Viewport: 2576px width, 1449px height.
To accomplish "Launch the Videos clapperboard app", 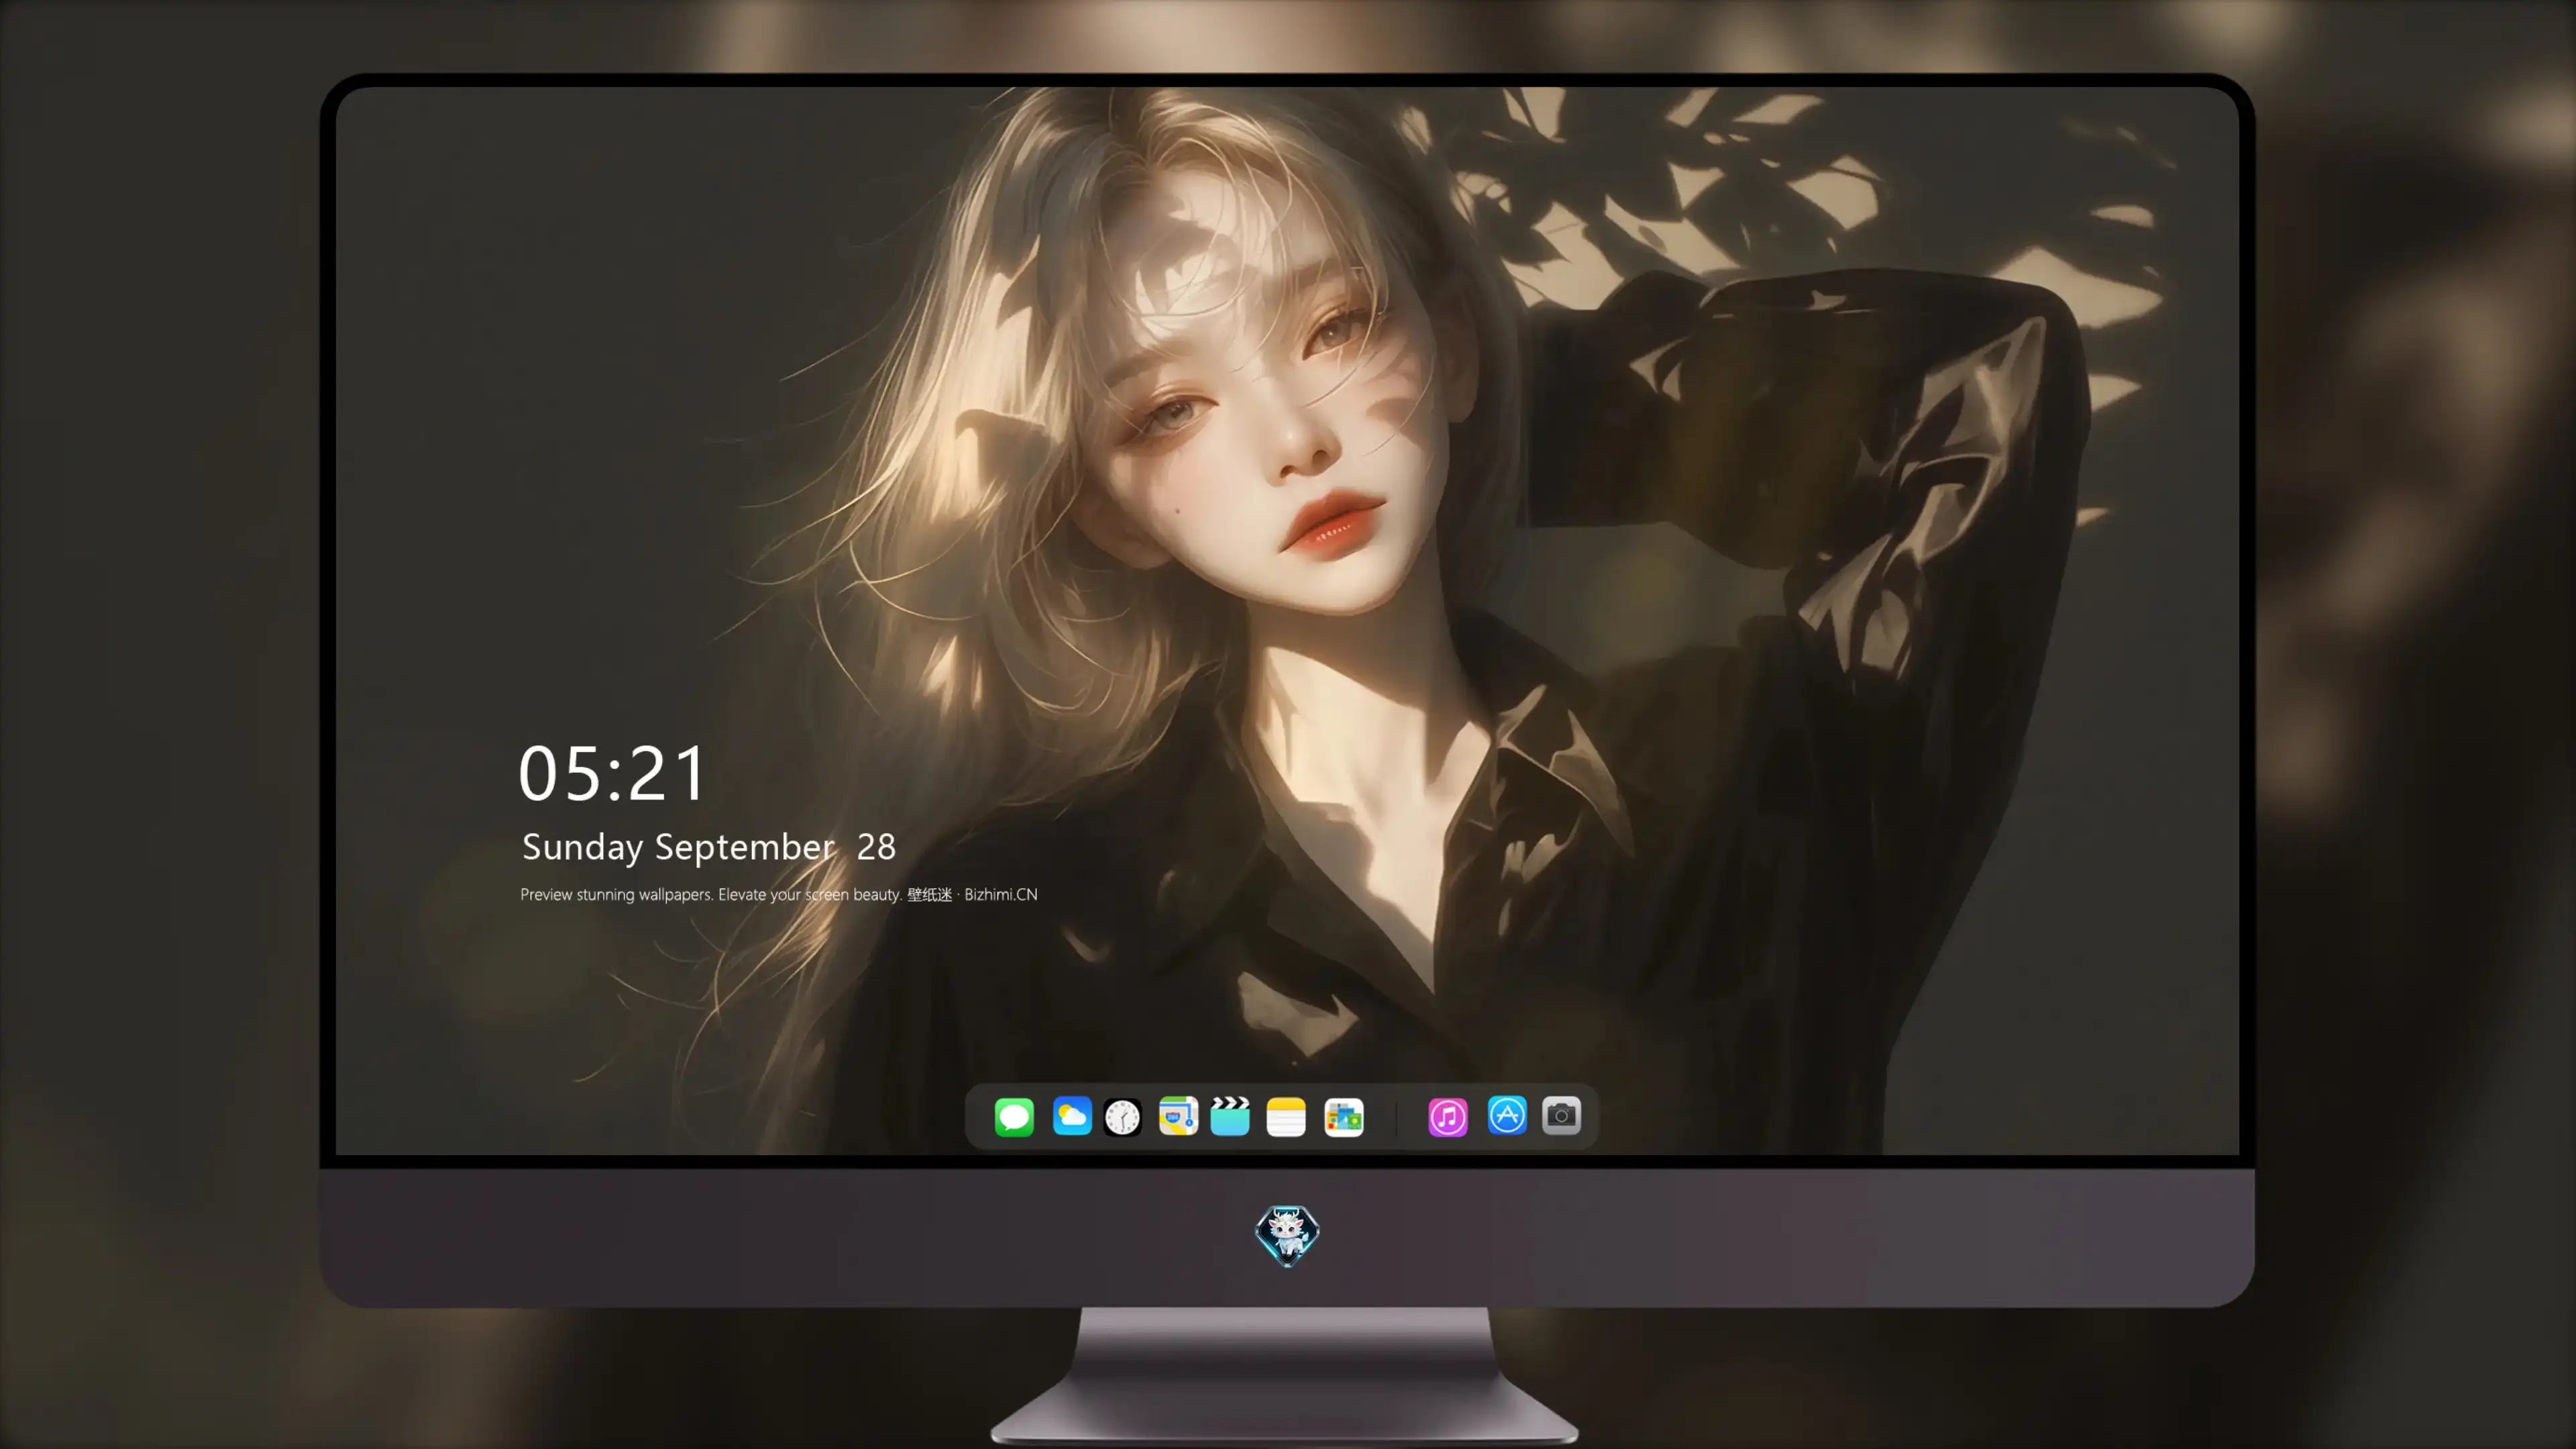I will (1230, 1116).
